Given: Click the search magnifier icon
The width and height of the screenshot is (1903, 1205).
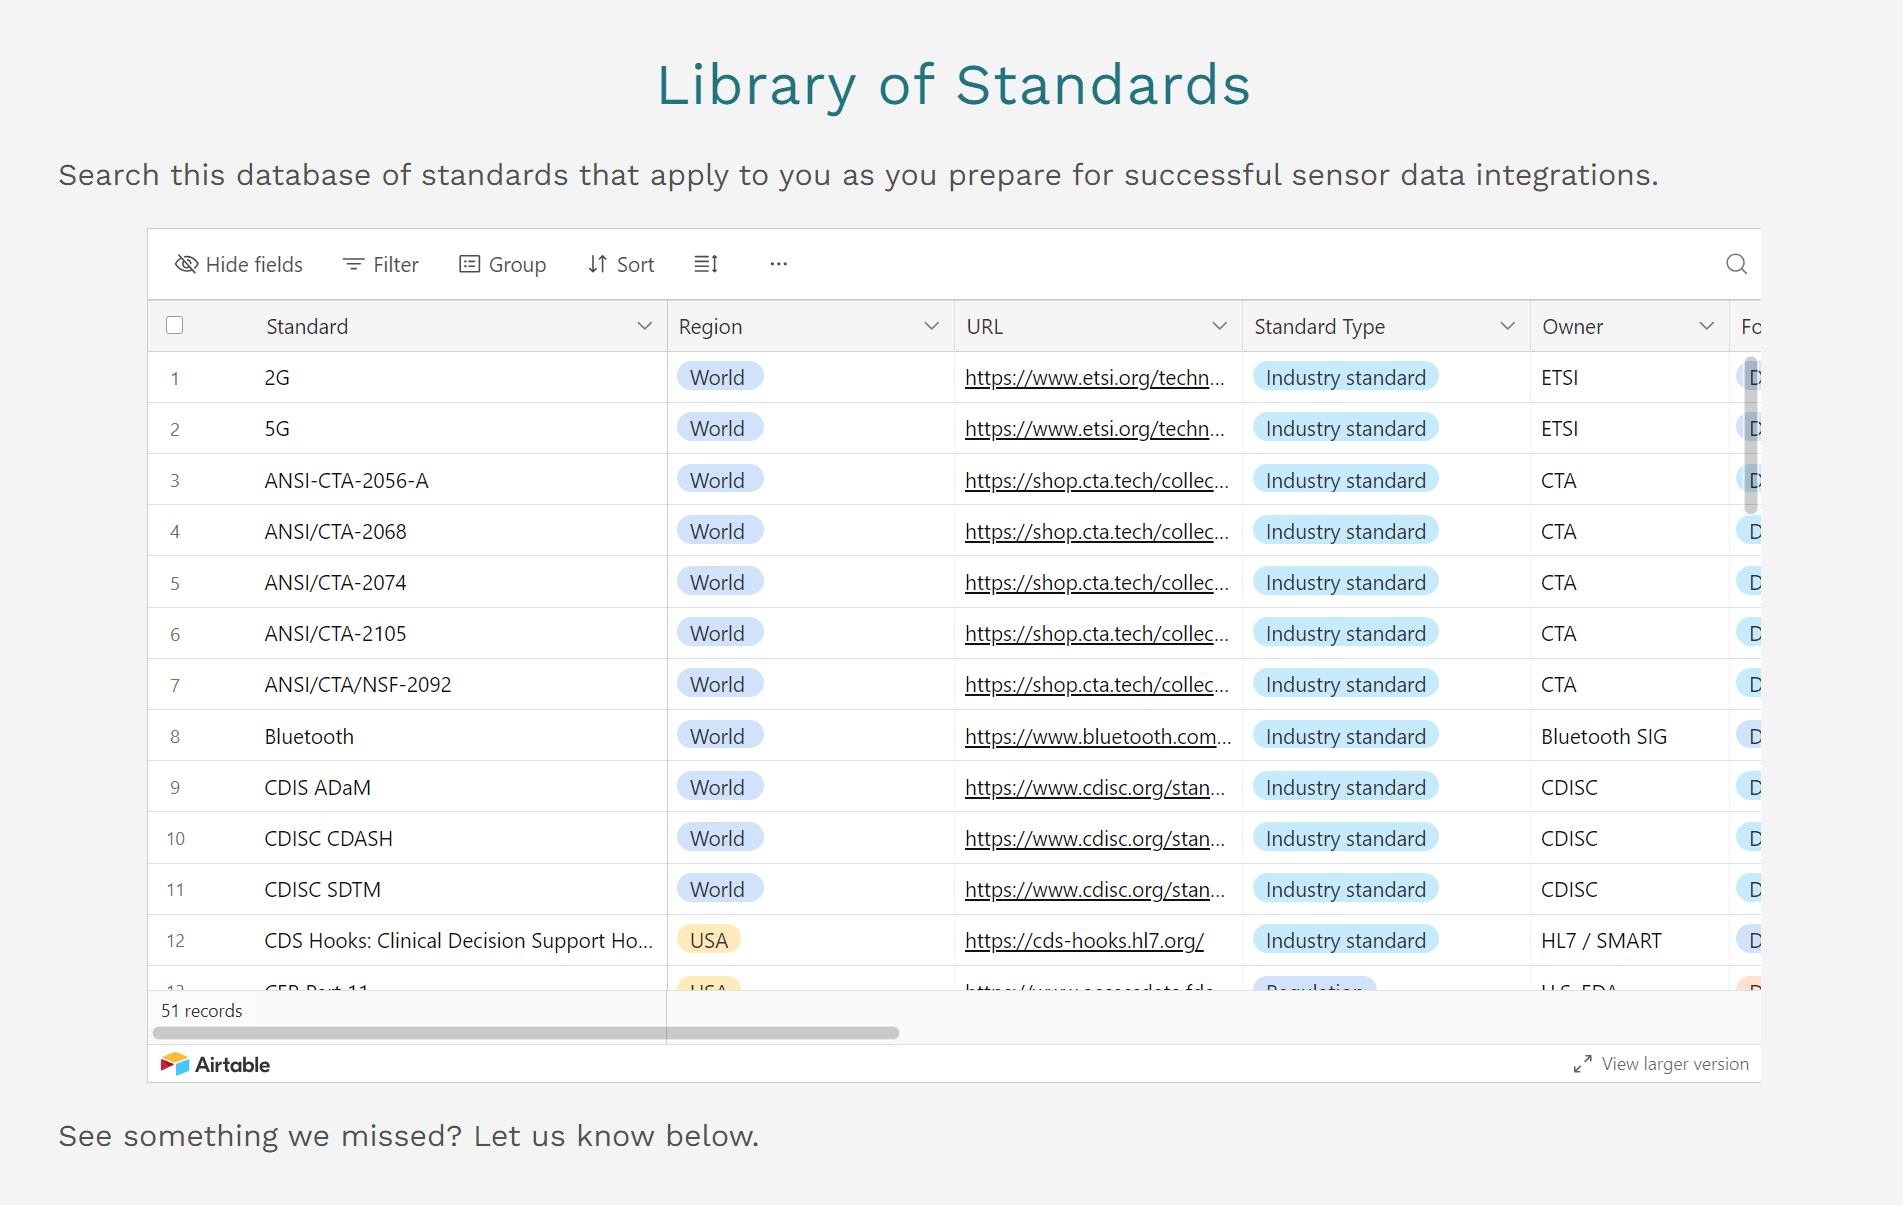Looking at the screenshot, I should pyautogui.click(x=1735, y=264).
